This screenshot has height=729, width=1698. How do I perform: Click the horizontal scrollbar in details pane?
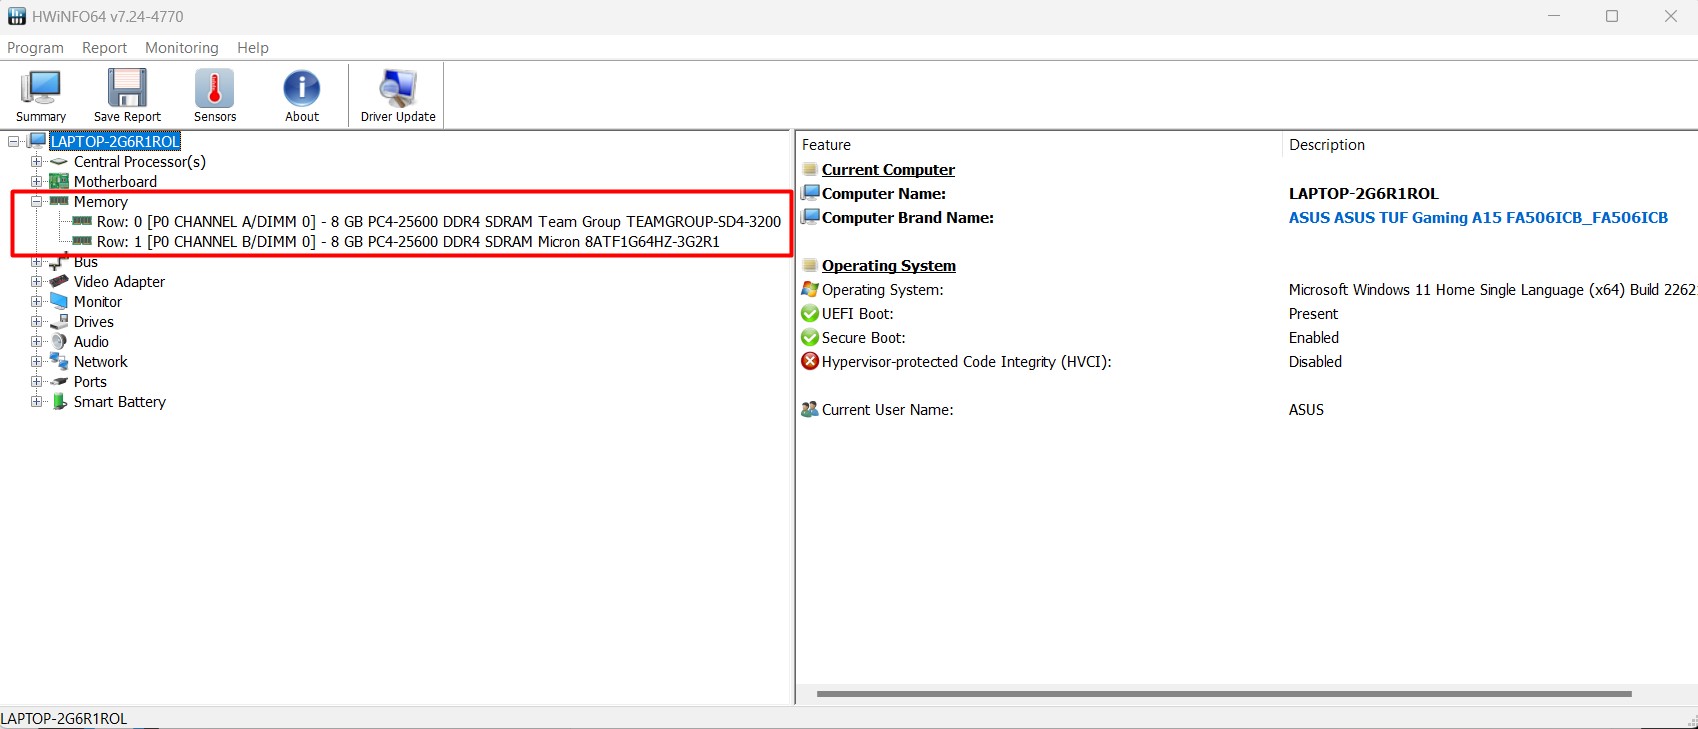click(x=1224, y=694)
